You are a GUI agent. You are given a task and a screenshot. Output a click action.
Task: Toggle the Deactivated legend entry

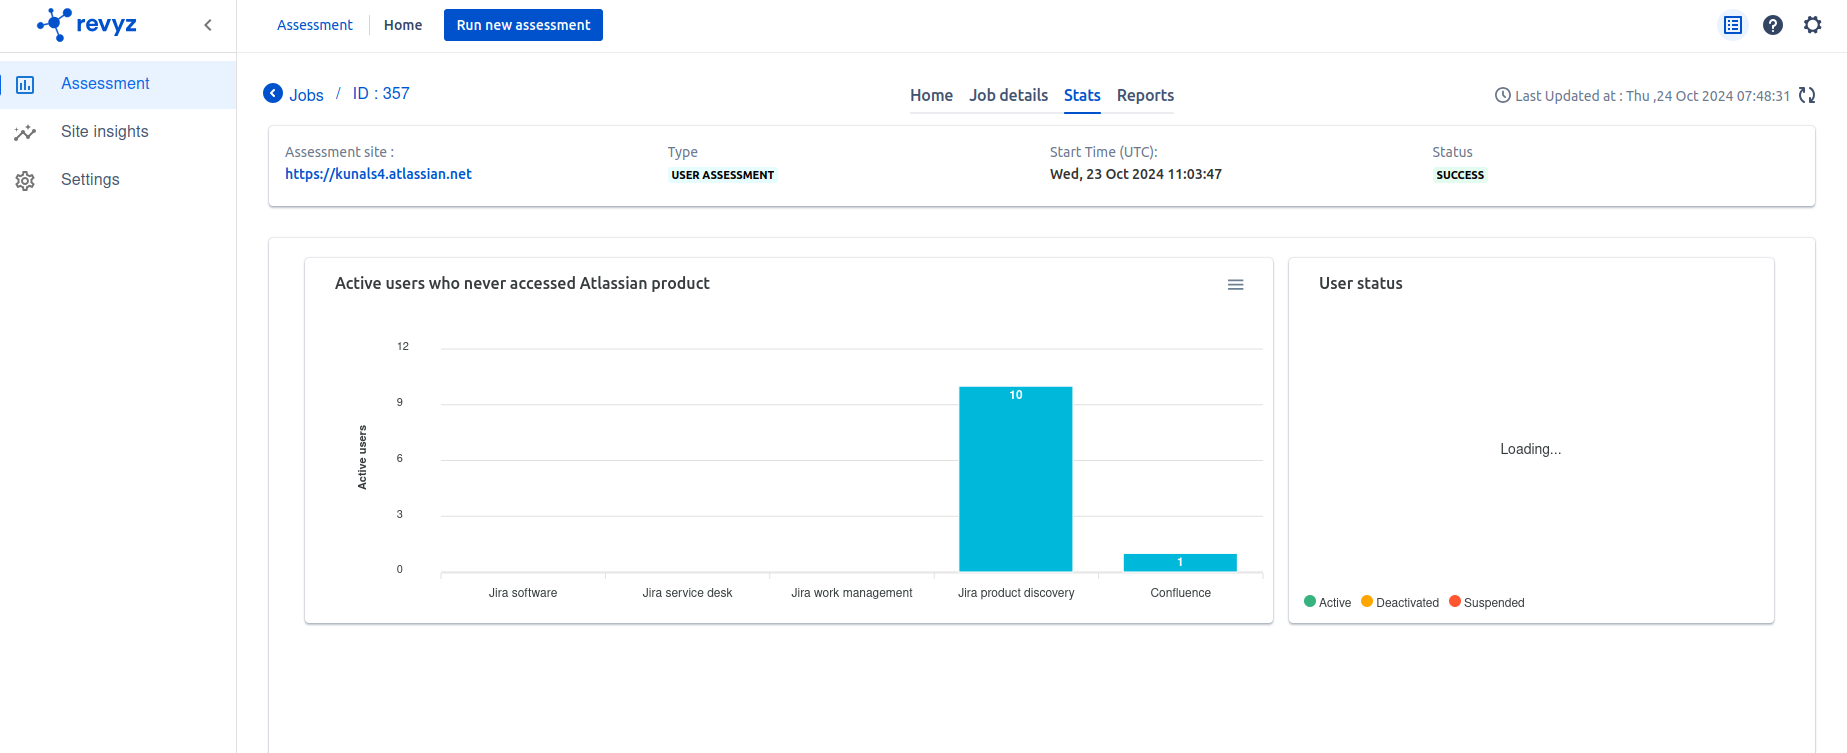pos(1400,602)
